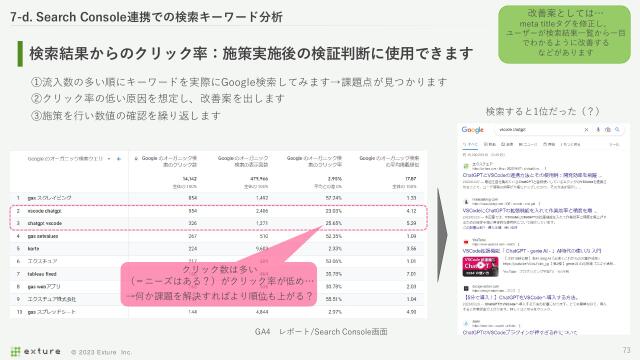Click the 25.65% click rate value
This screenshot has height=360, width=640.
coord(334,223)
